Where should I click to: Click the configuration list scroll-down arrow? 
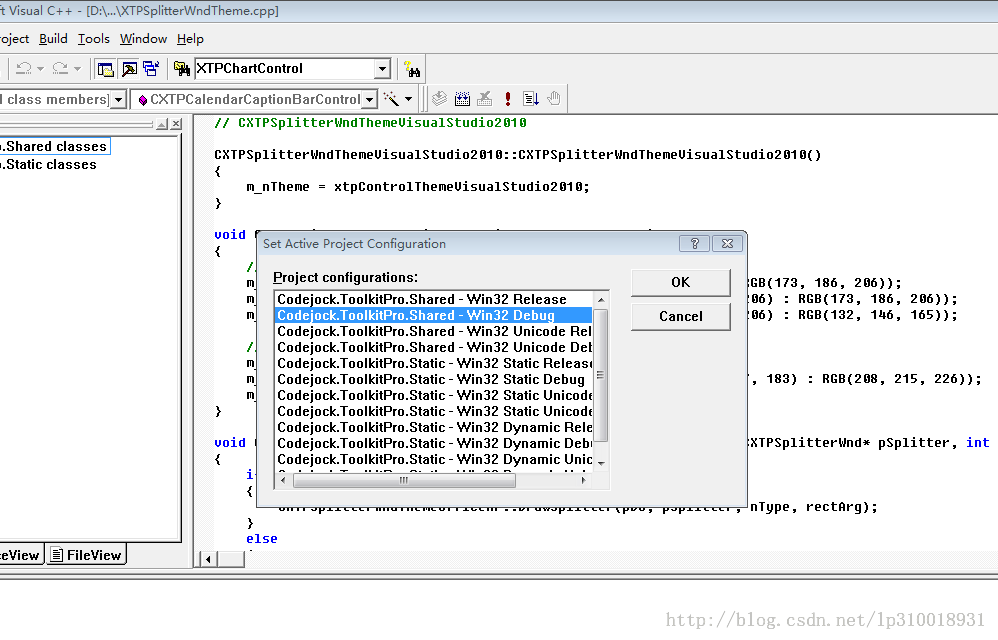601,463
